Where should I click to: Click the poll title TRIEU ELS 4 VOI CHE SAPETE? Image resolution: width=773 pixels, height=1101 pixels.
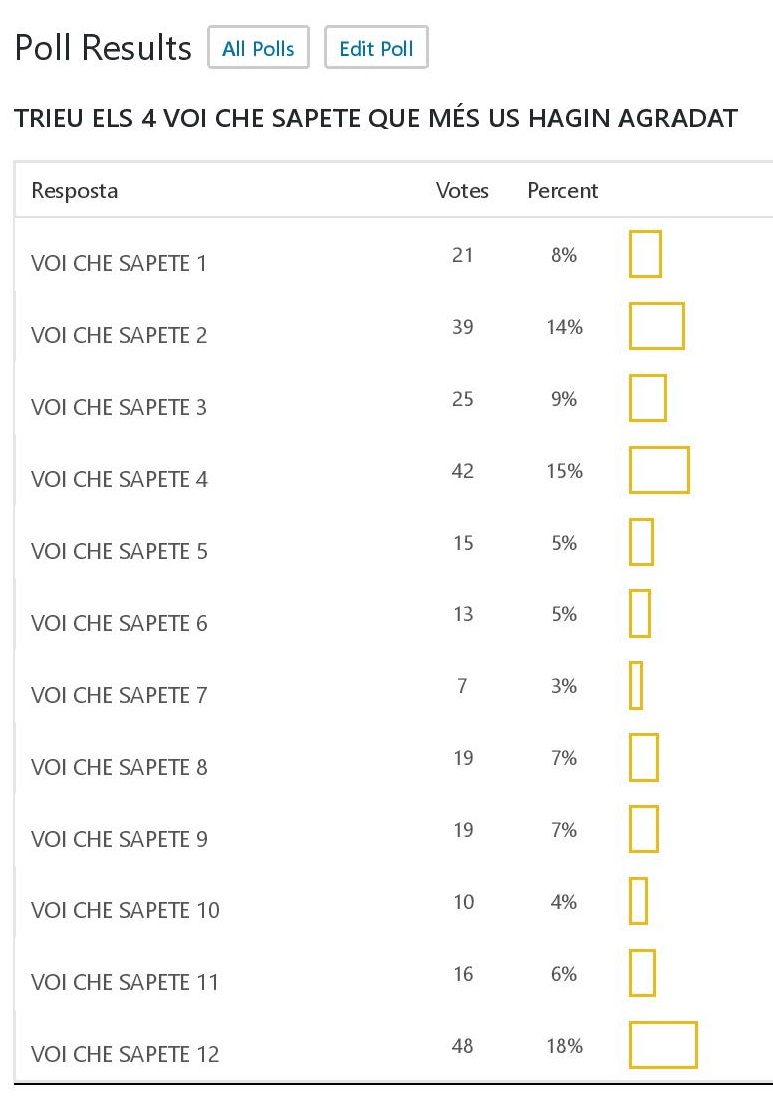[x=376, y=120]
